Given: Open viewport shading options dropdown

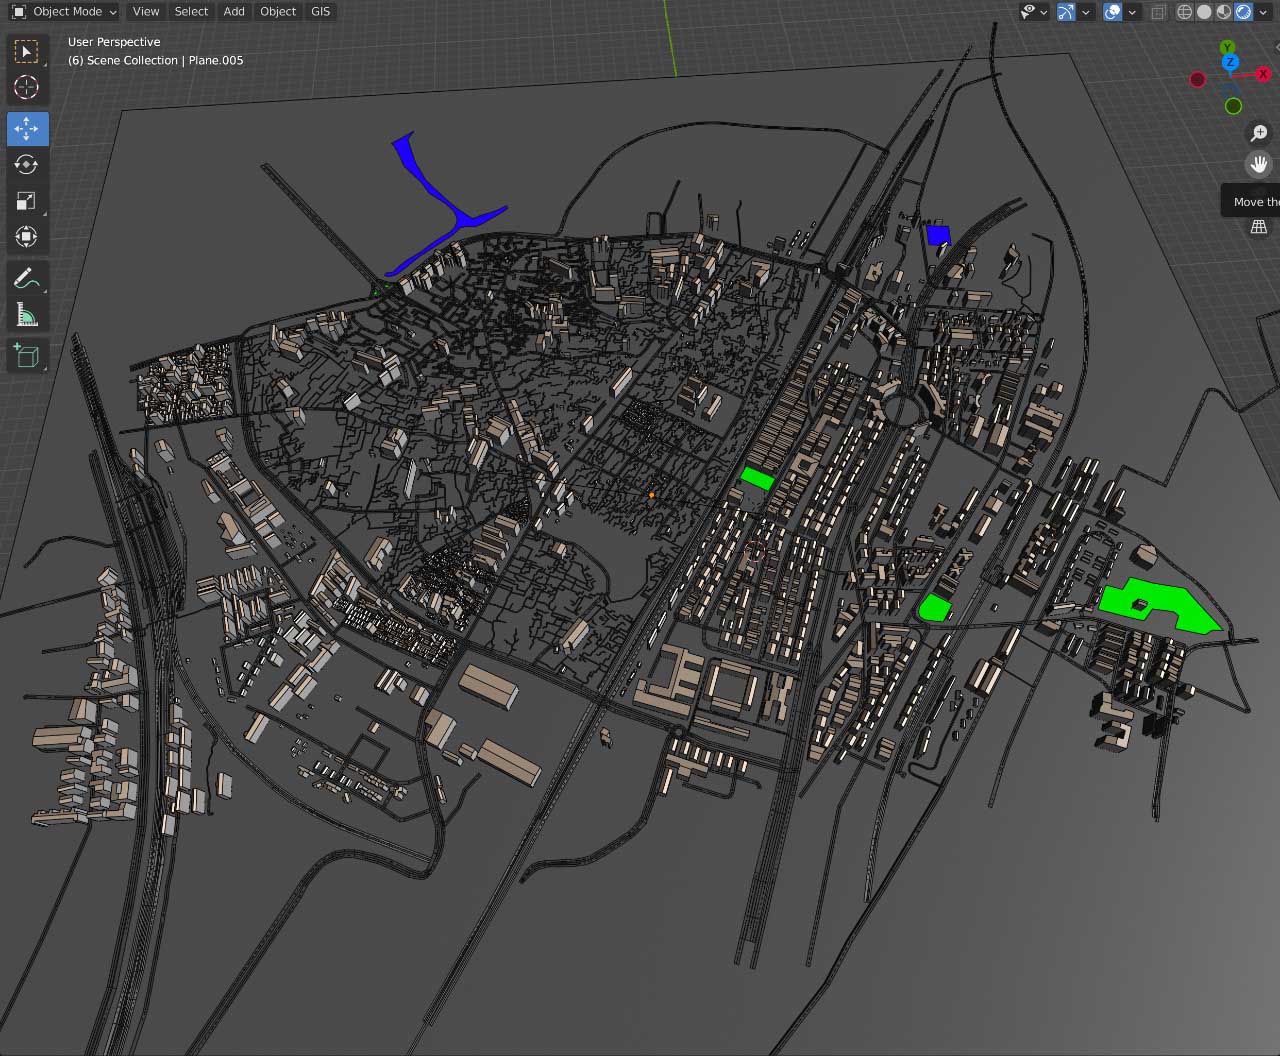Looking at the screenshot, I should coord(1265,12).
